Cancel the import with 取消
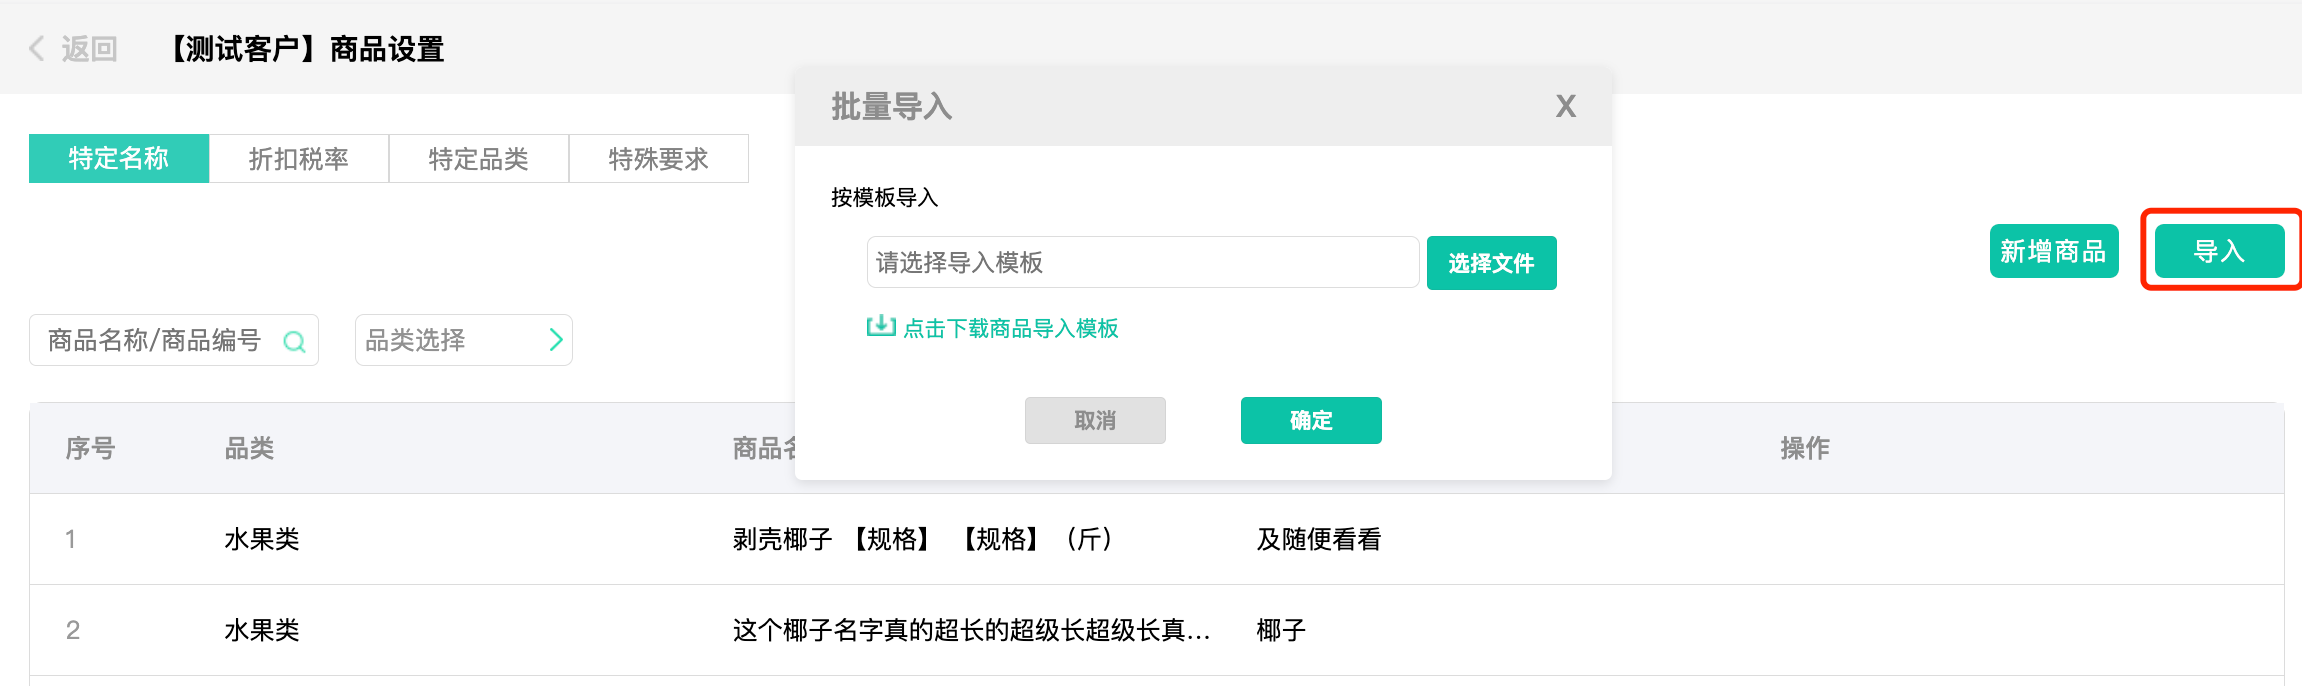The height and width of the screenshot is (686, 2302). 1095,420
